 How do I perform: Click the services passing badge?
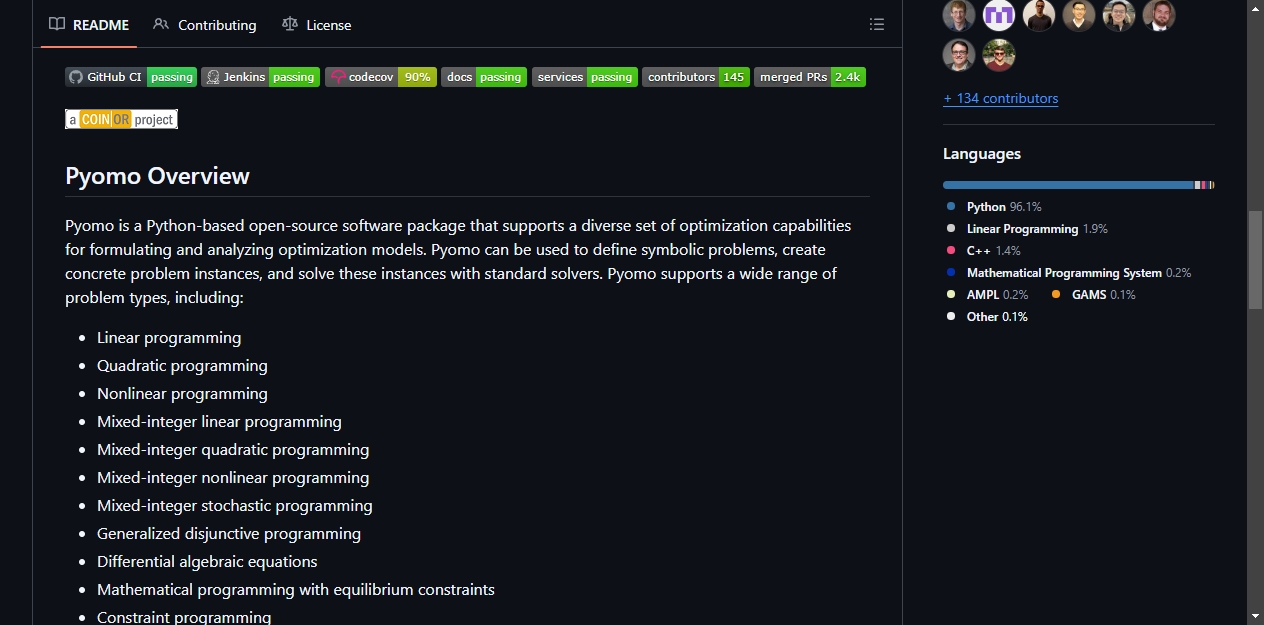click(x=585, y=77)
